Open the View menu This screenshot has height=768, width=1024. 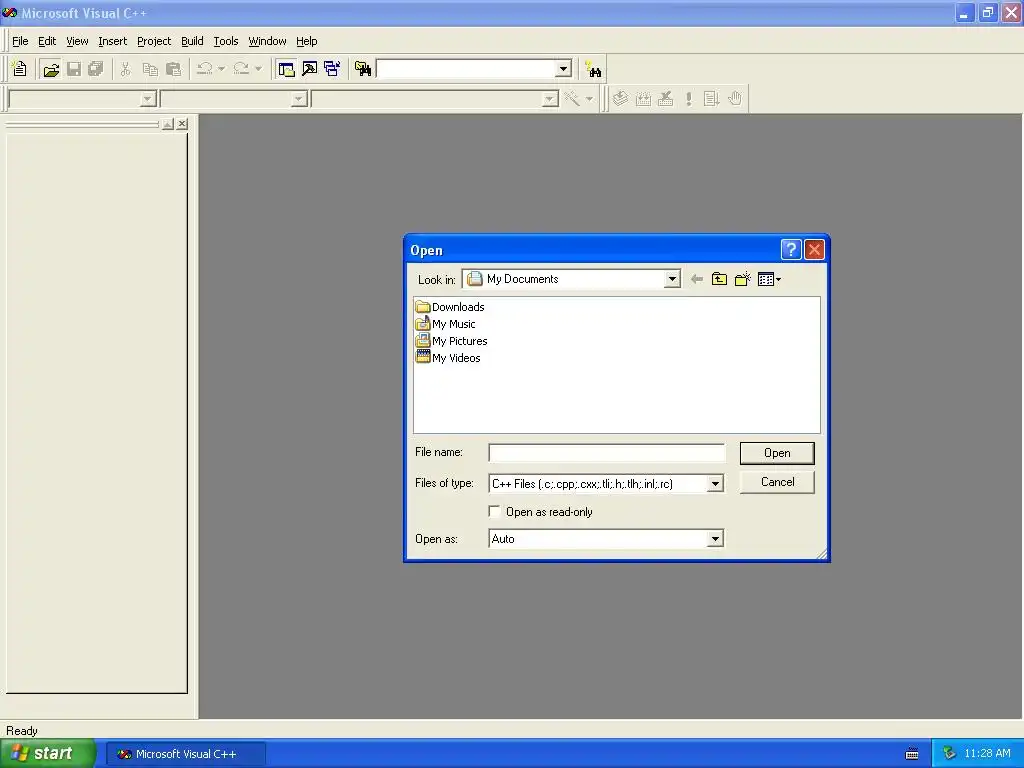tap(77, 41)
